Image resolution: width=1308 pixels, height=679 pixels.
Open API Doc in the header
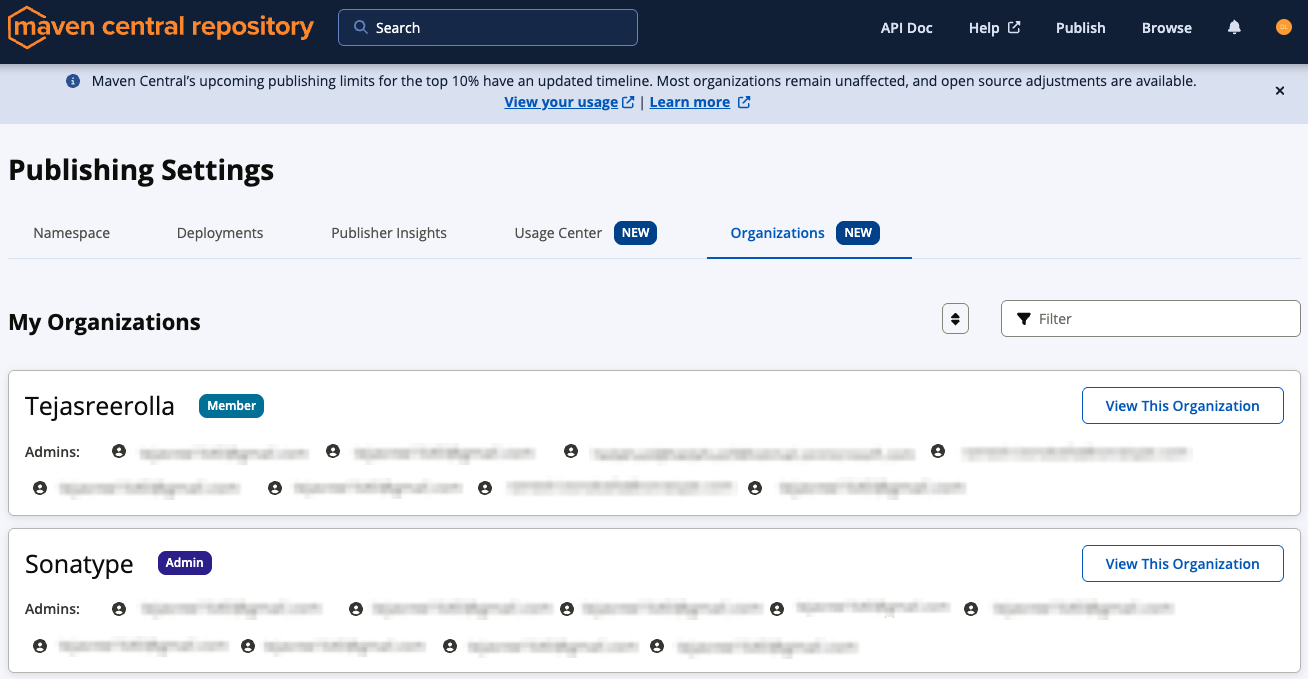click(906, 28)
